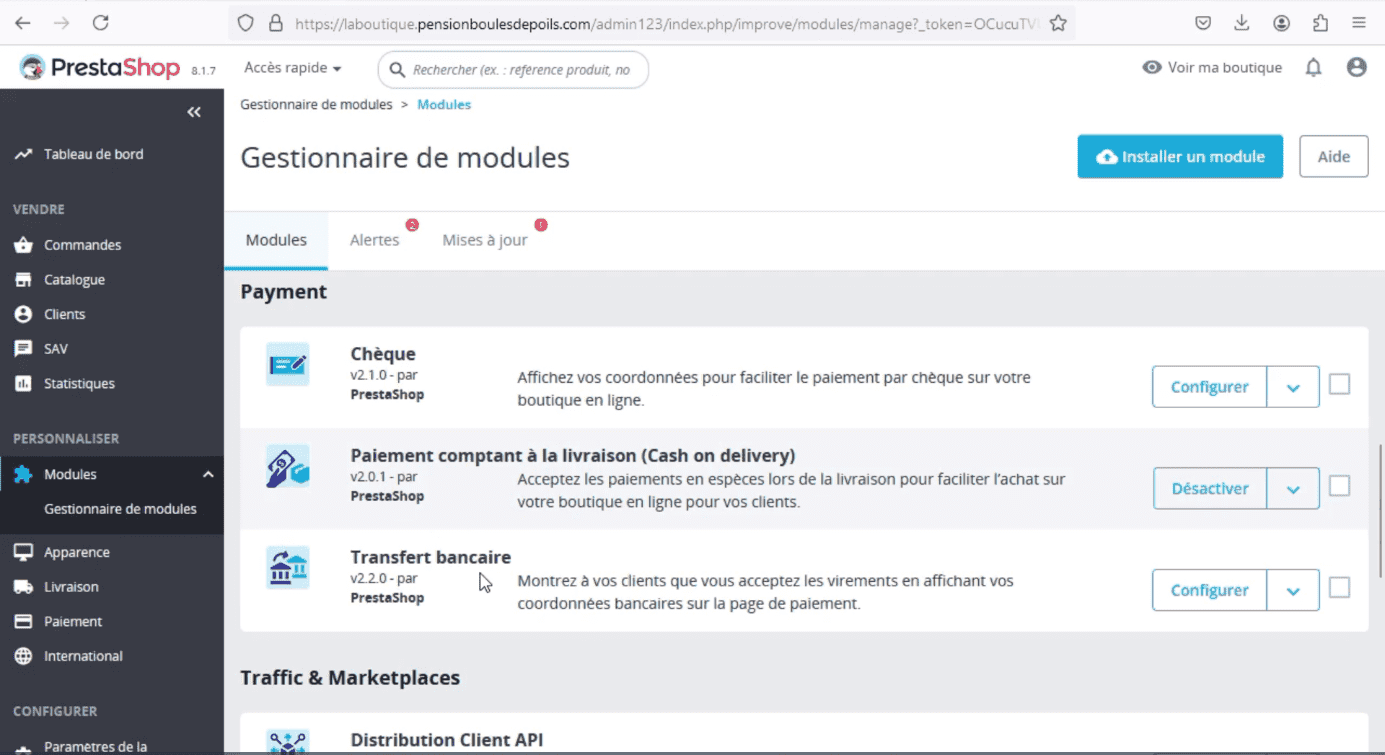Click the Transfert bancaire module icon
Screen dimensions: 1385x755
click(288, 568)
